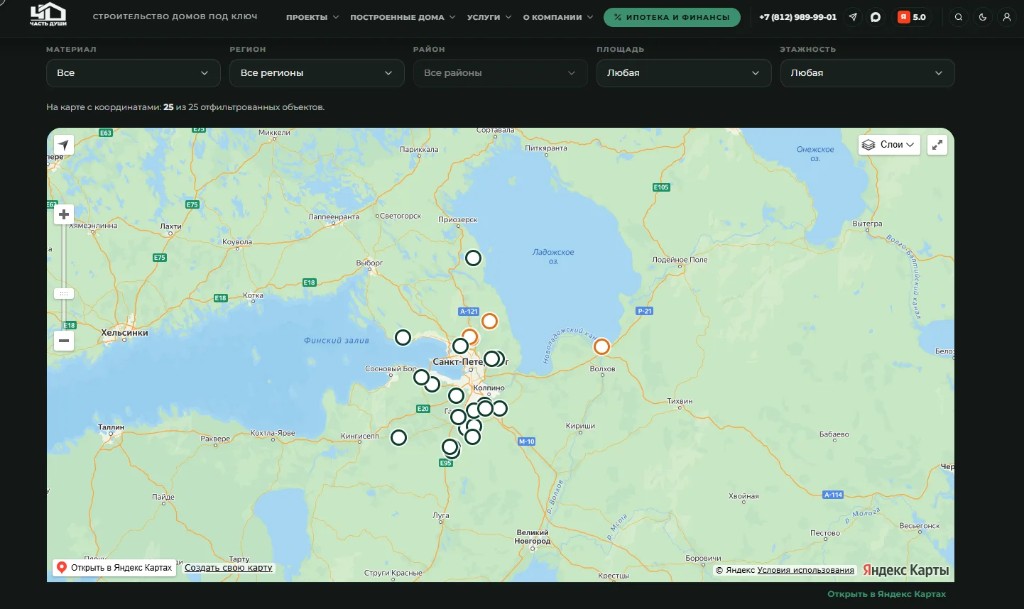Viewport: 1024px width, 609px height.
Task: Open user account profile icon
Action: [1006, 17]
